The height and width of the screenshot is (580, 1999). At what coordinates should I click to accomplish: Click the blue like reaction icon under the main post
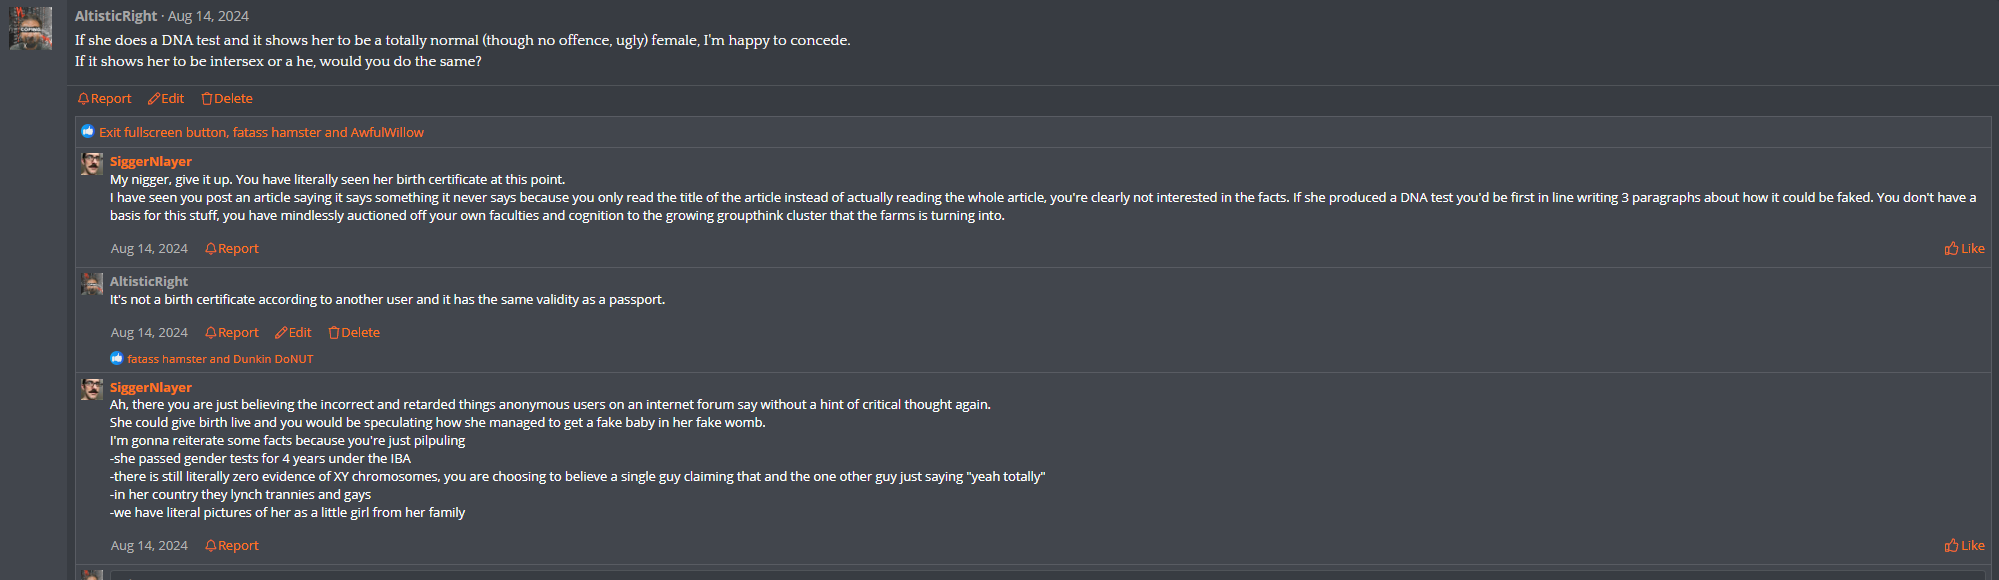click(88, 132)
